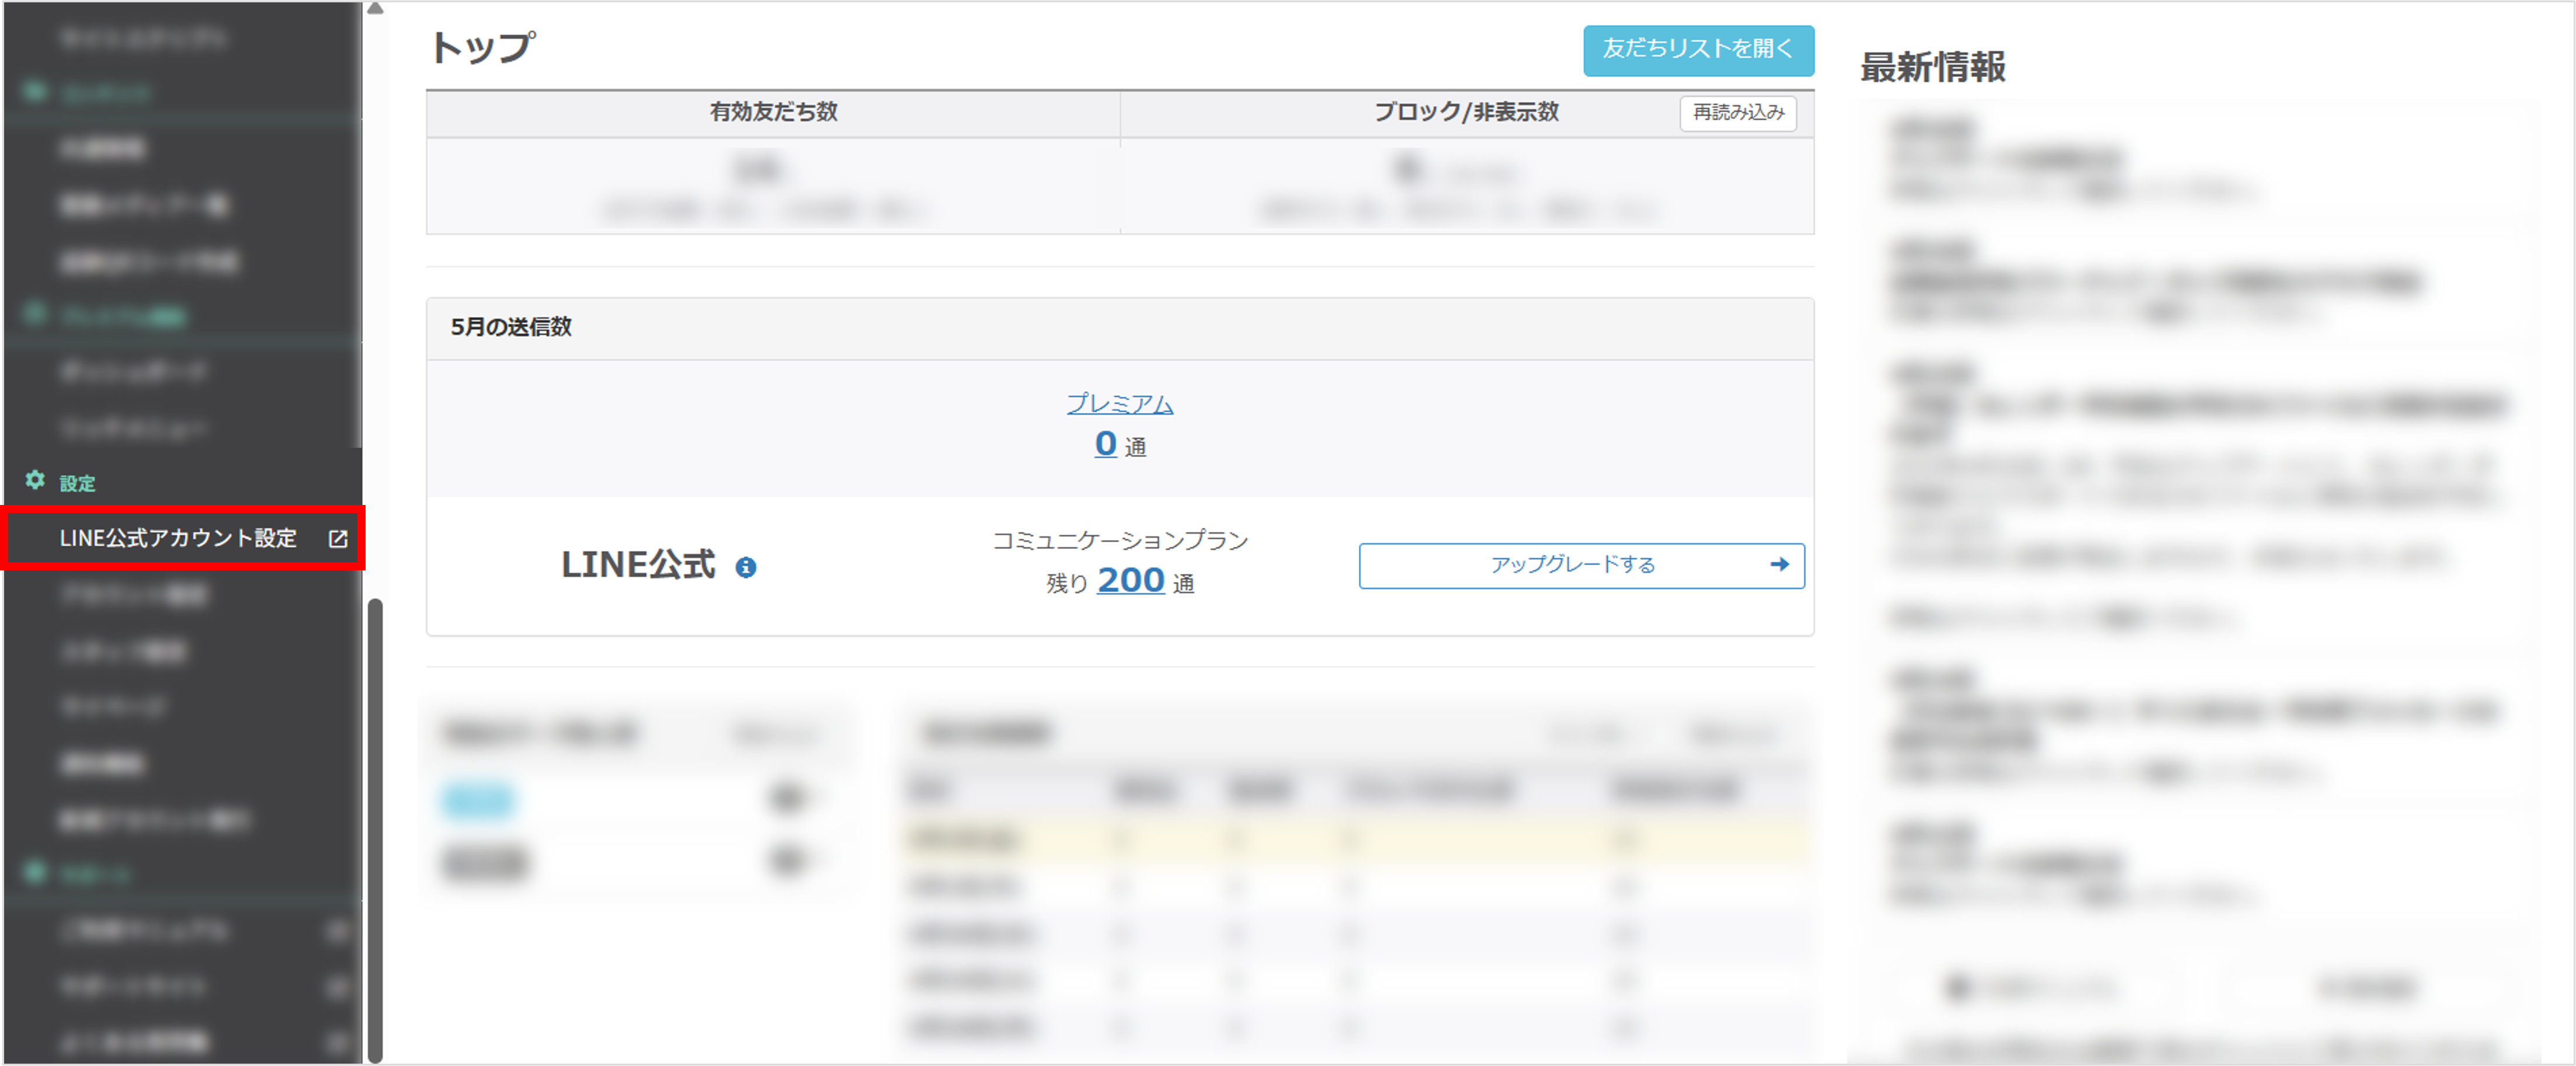This screenshot has height=1066, width=2576.
Task: Click the green dot icon above the 設定 section
Action: 35,317
